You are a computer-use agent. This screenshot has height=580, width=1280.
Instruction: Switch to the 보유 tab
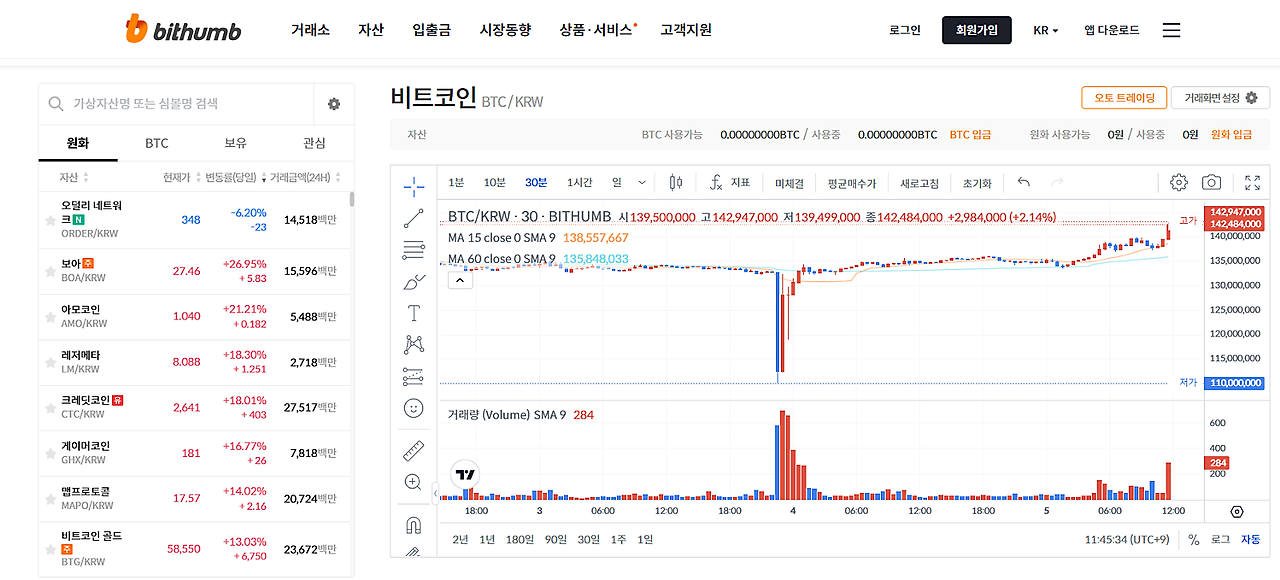coord(235,143)
